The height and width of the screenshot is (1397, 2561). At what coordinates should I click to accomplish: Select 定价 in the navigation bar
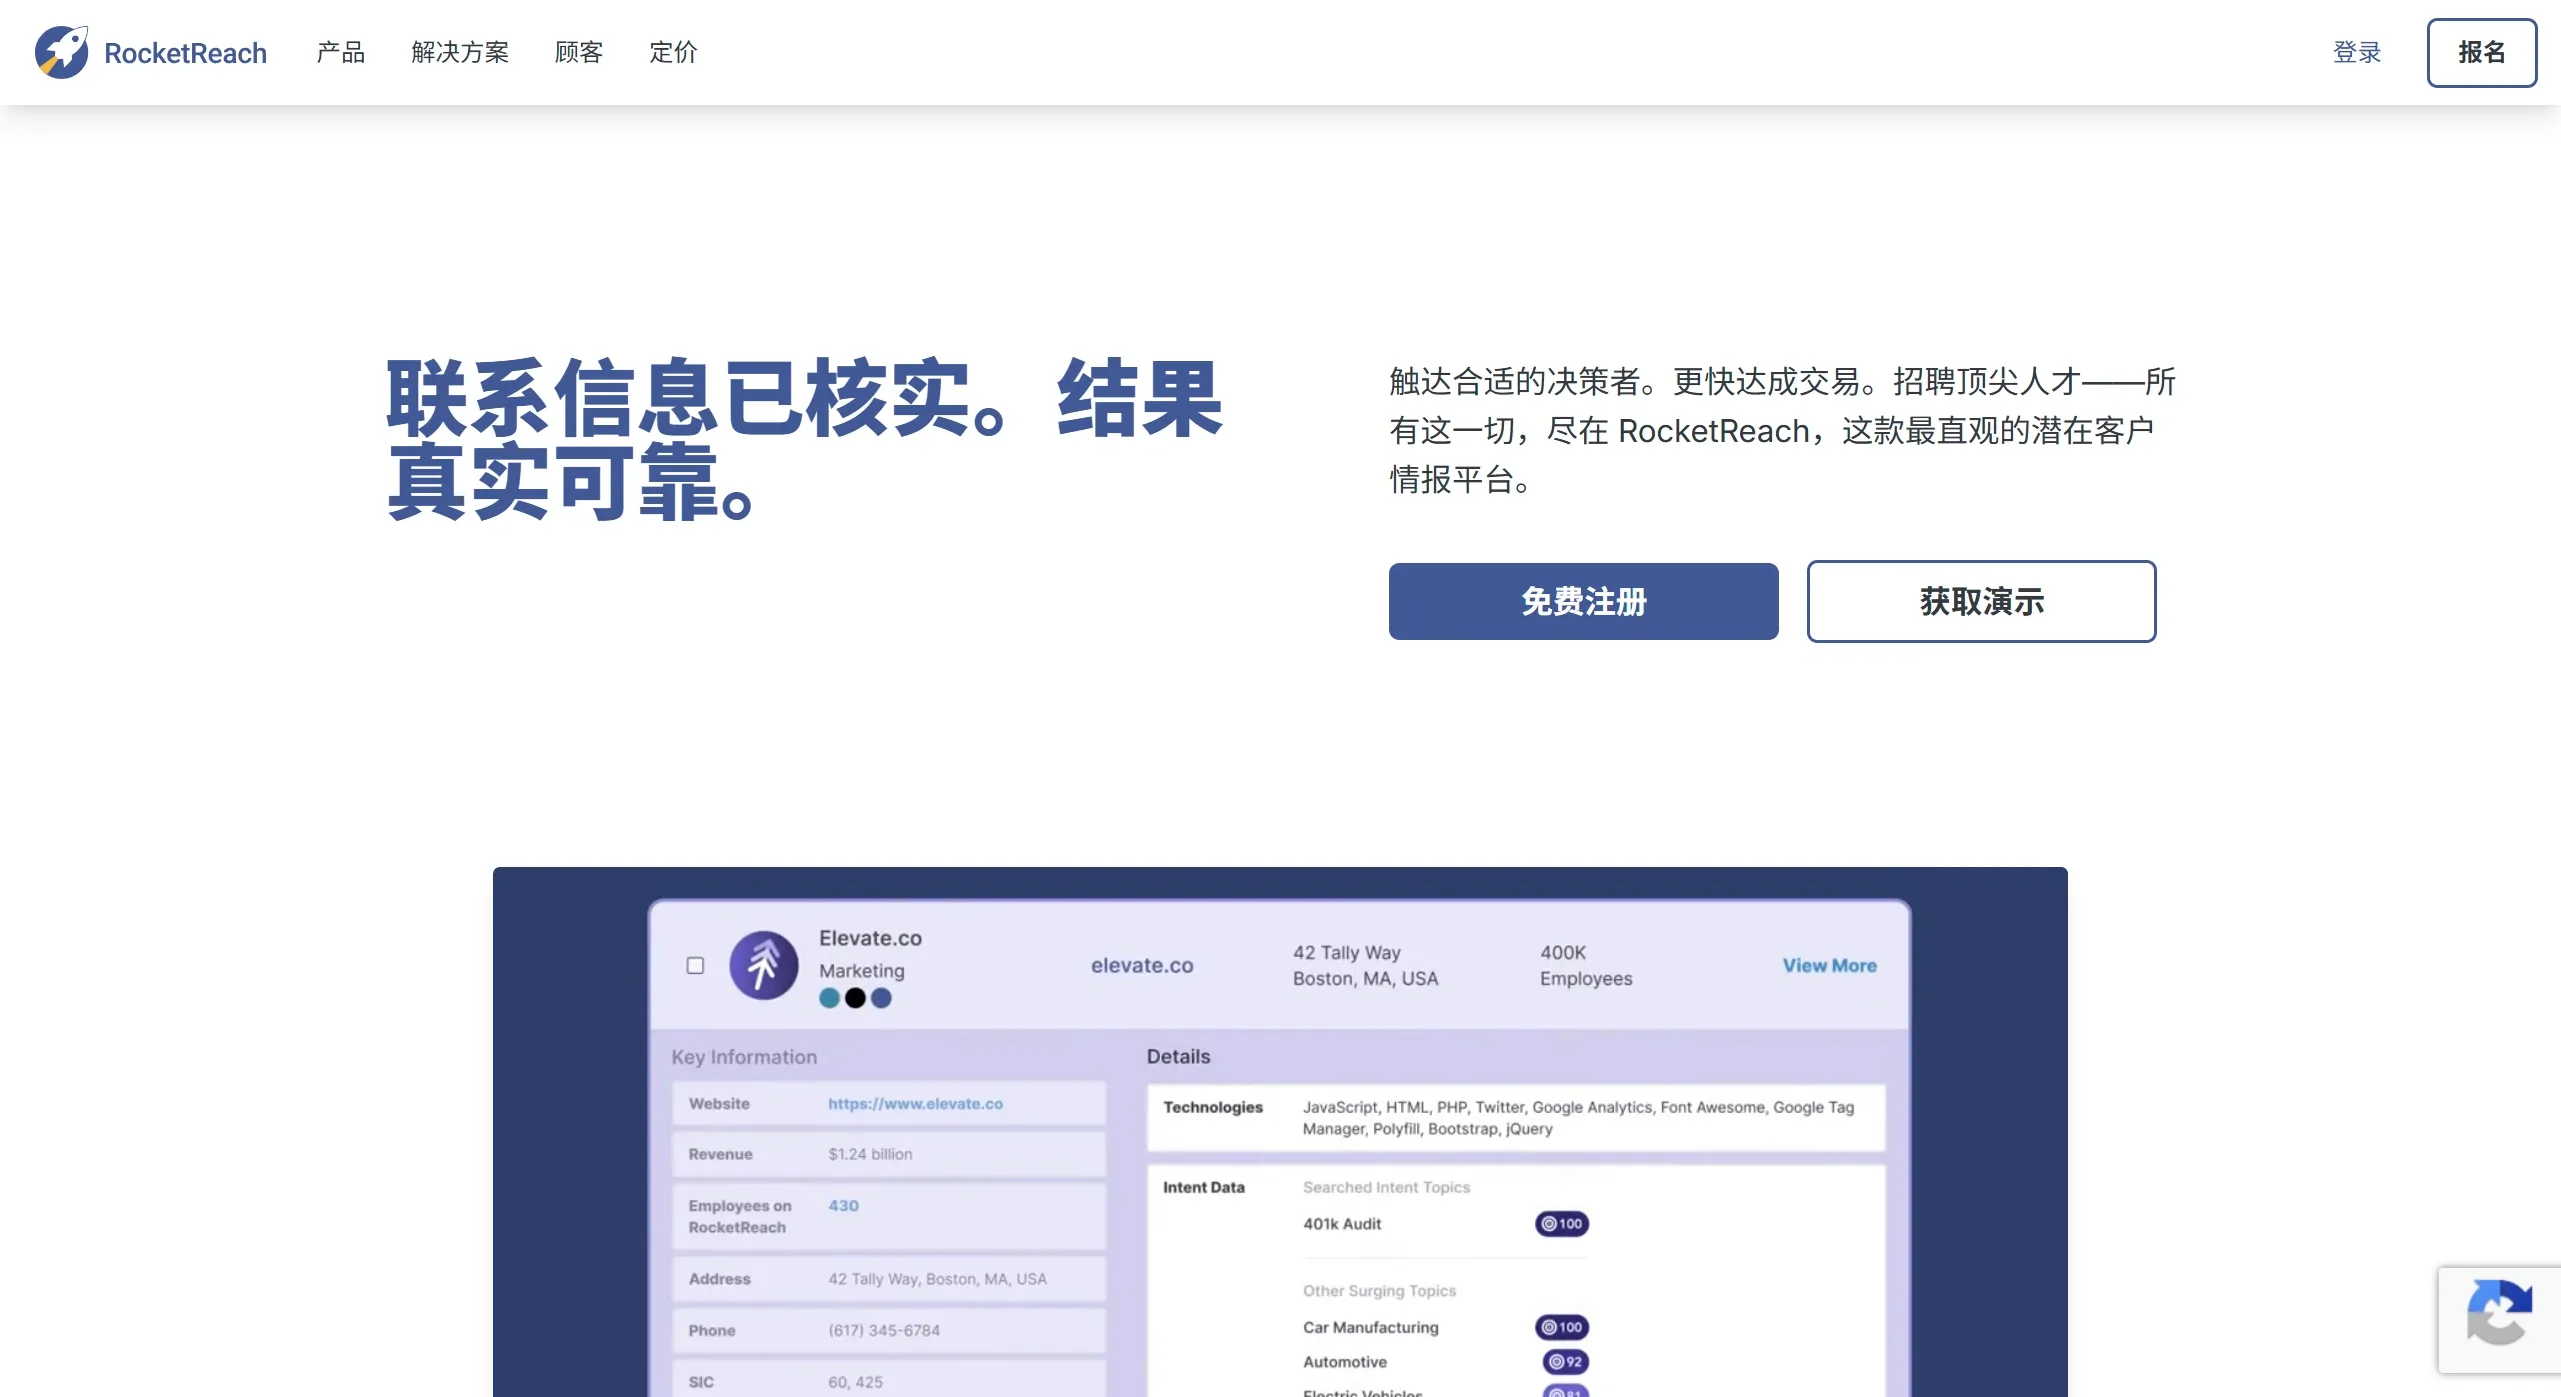pos(673,52)
